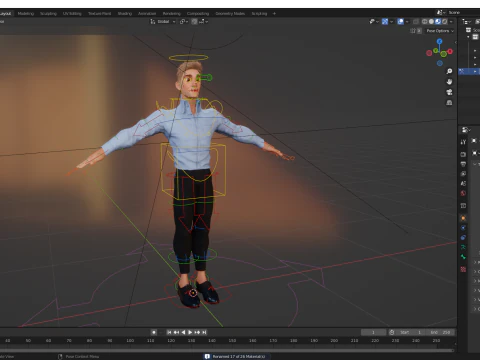Image resolution: width=480 pixels, height=360 pixels.
Task: Click the blue Z axis on navigation gizmo
Action: coord(440,41)
